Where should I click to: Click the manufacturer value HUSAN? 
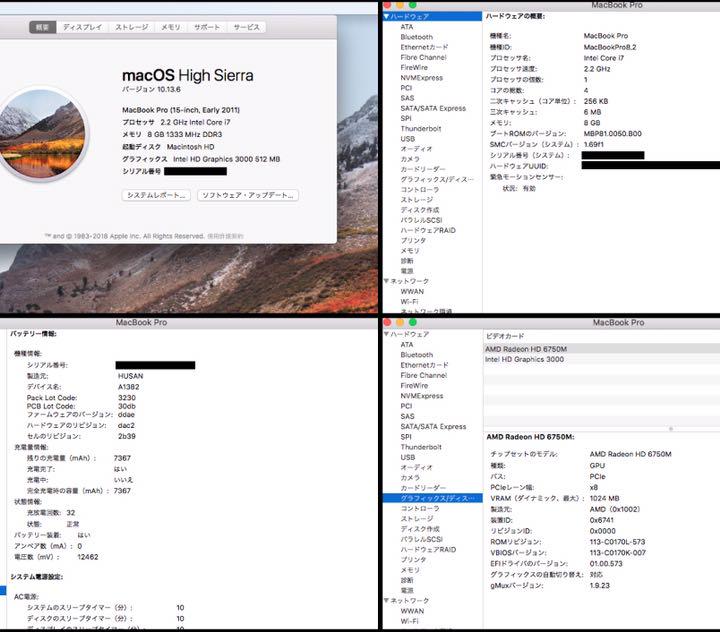[x=130, y=376]
